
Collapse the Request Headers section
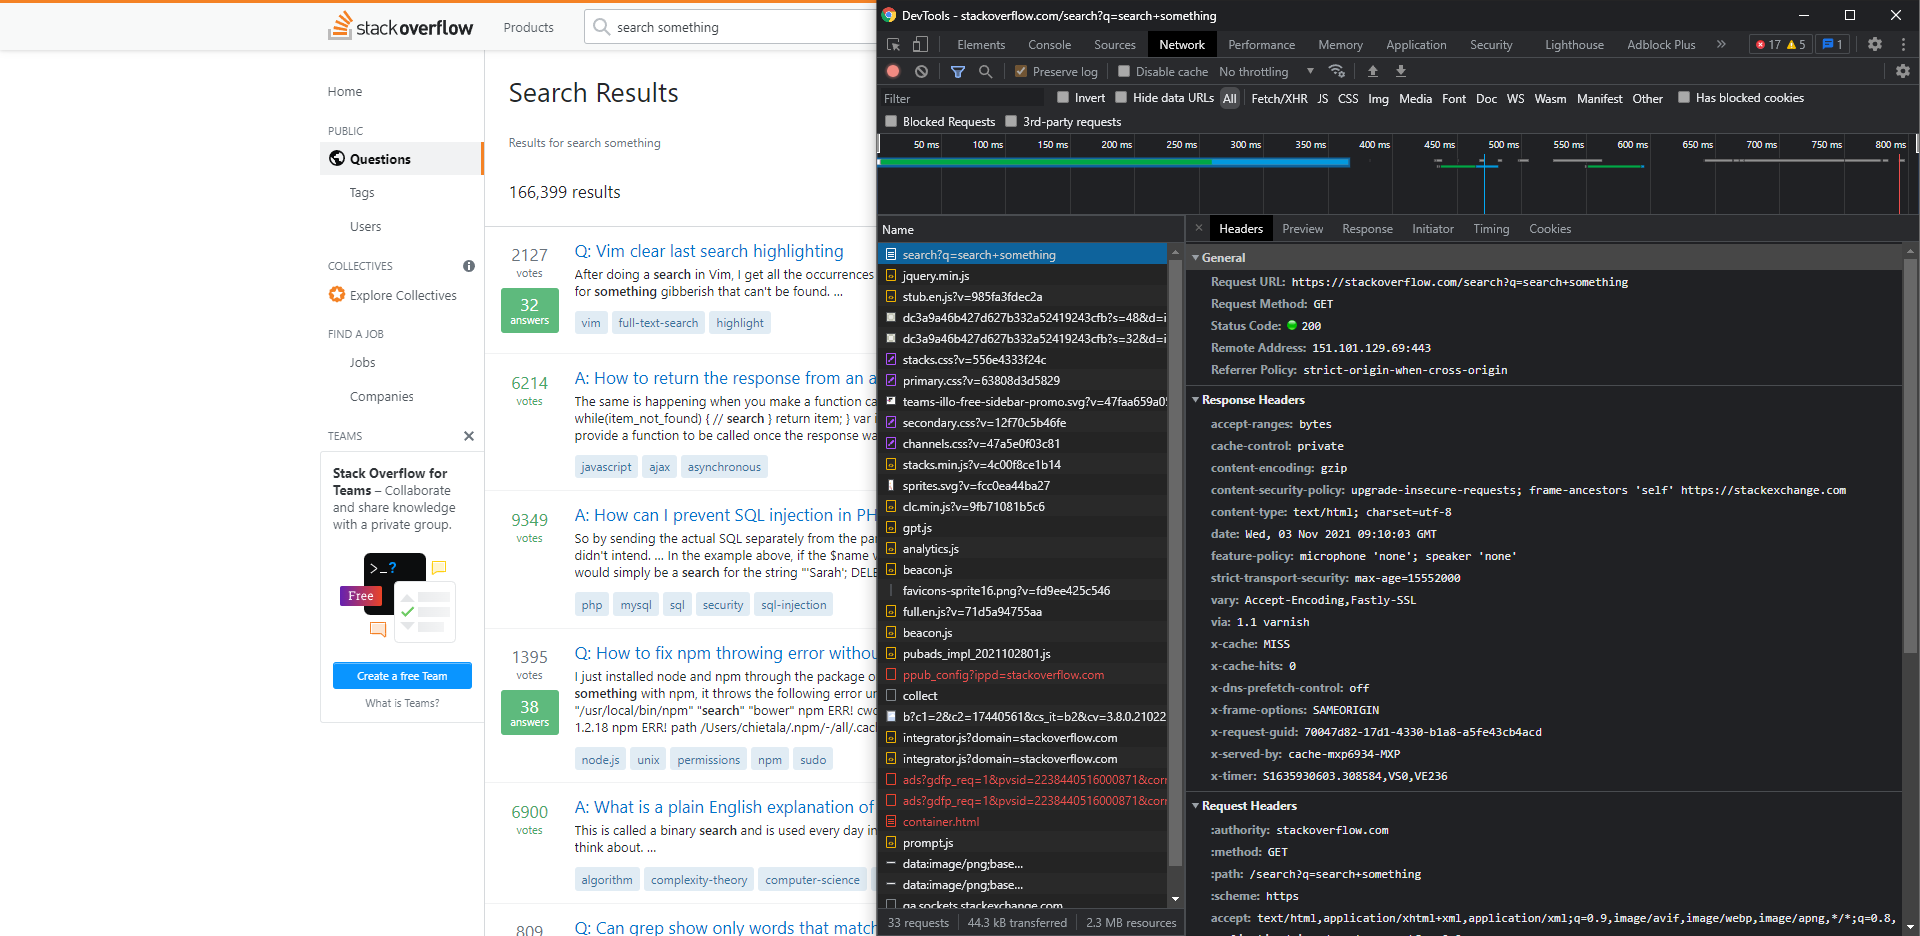pyautogui.click(x=1195, y=806)
